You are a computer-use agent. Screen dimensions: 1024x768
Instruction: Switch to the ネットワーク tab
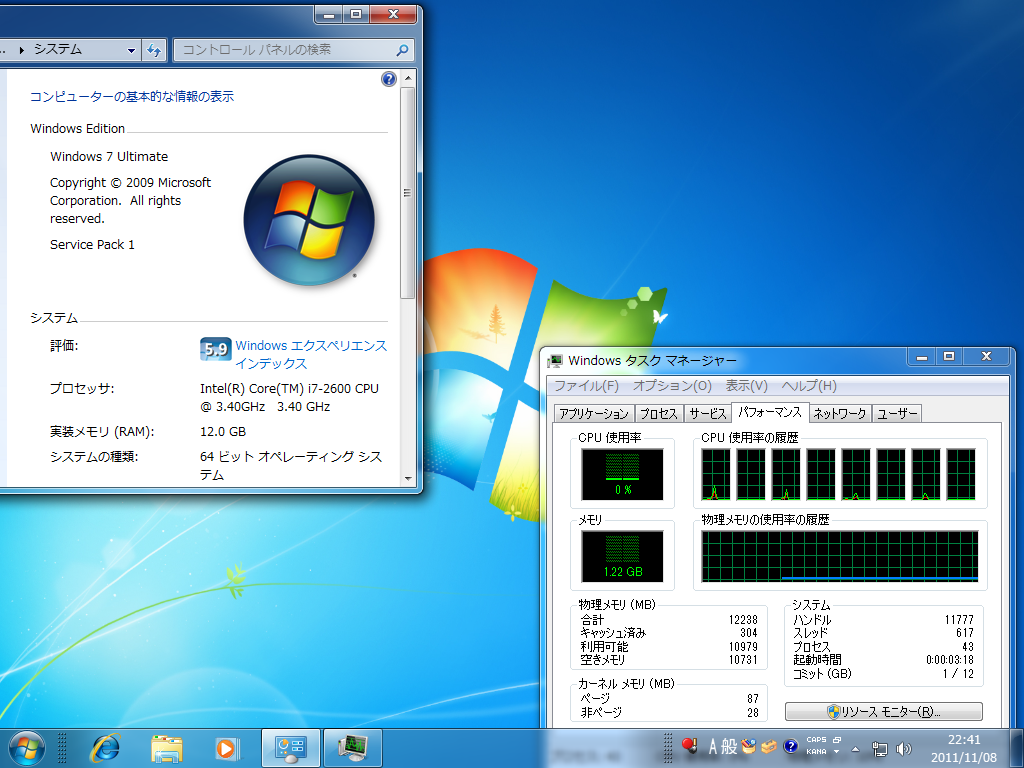[x=840, y=413]
